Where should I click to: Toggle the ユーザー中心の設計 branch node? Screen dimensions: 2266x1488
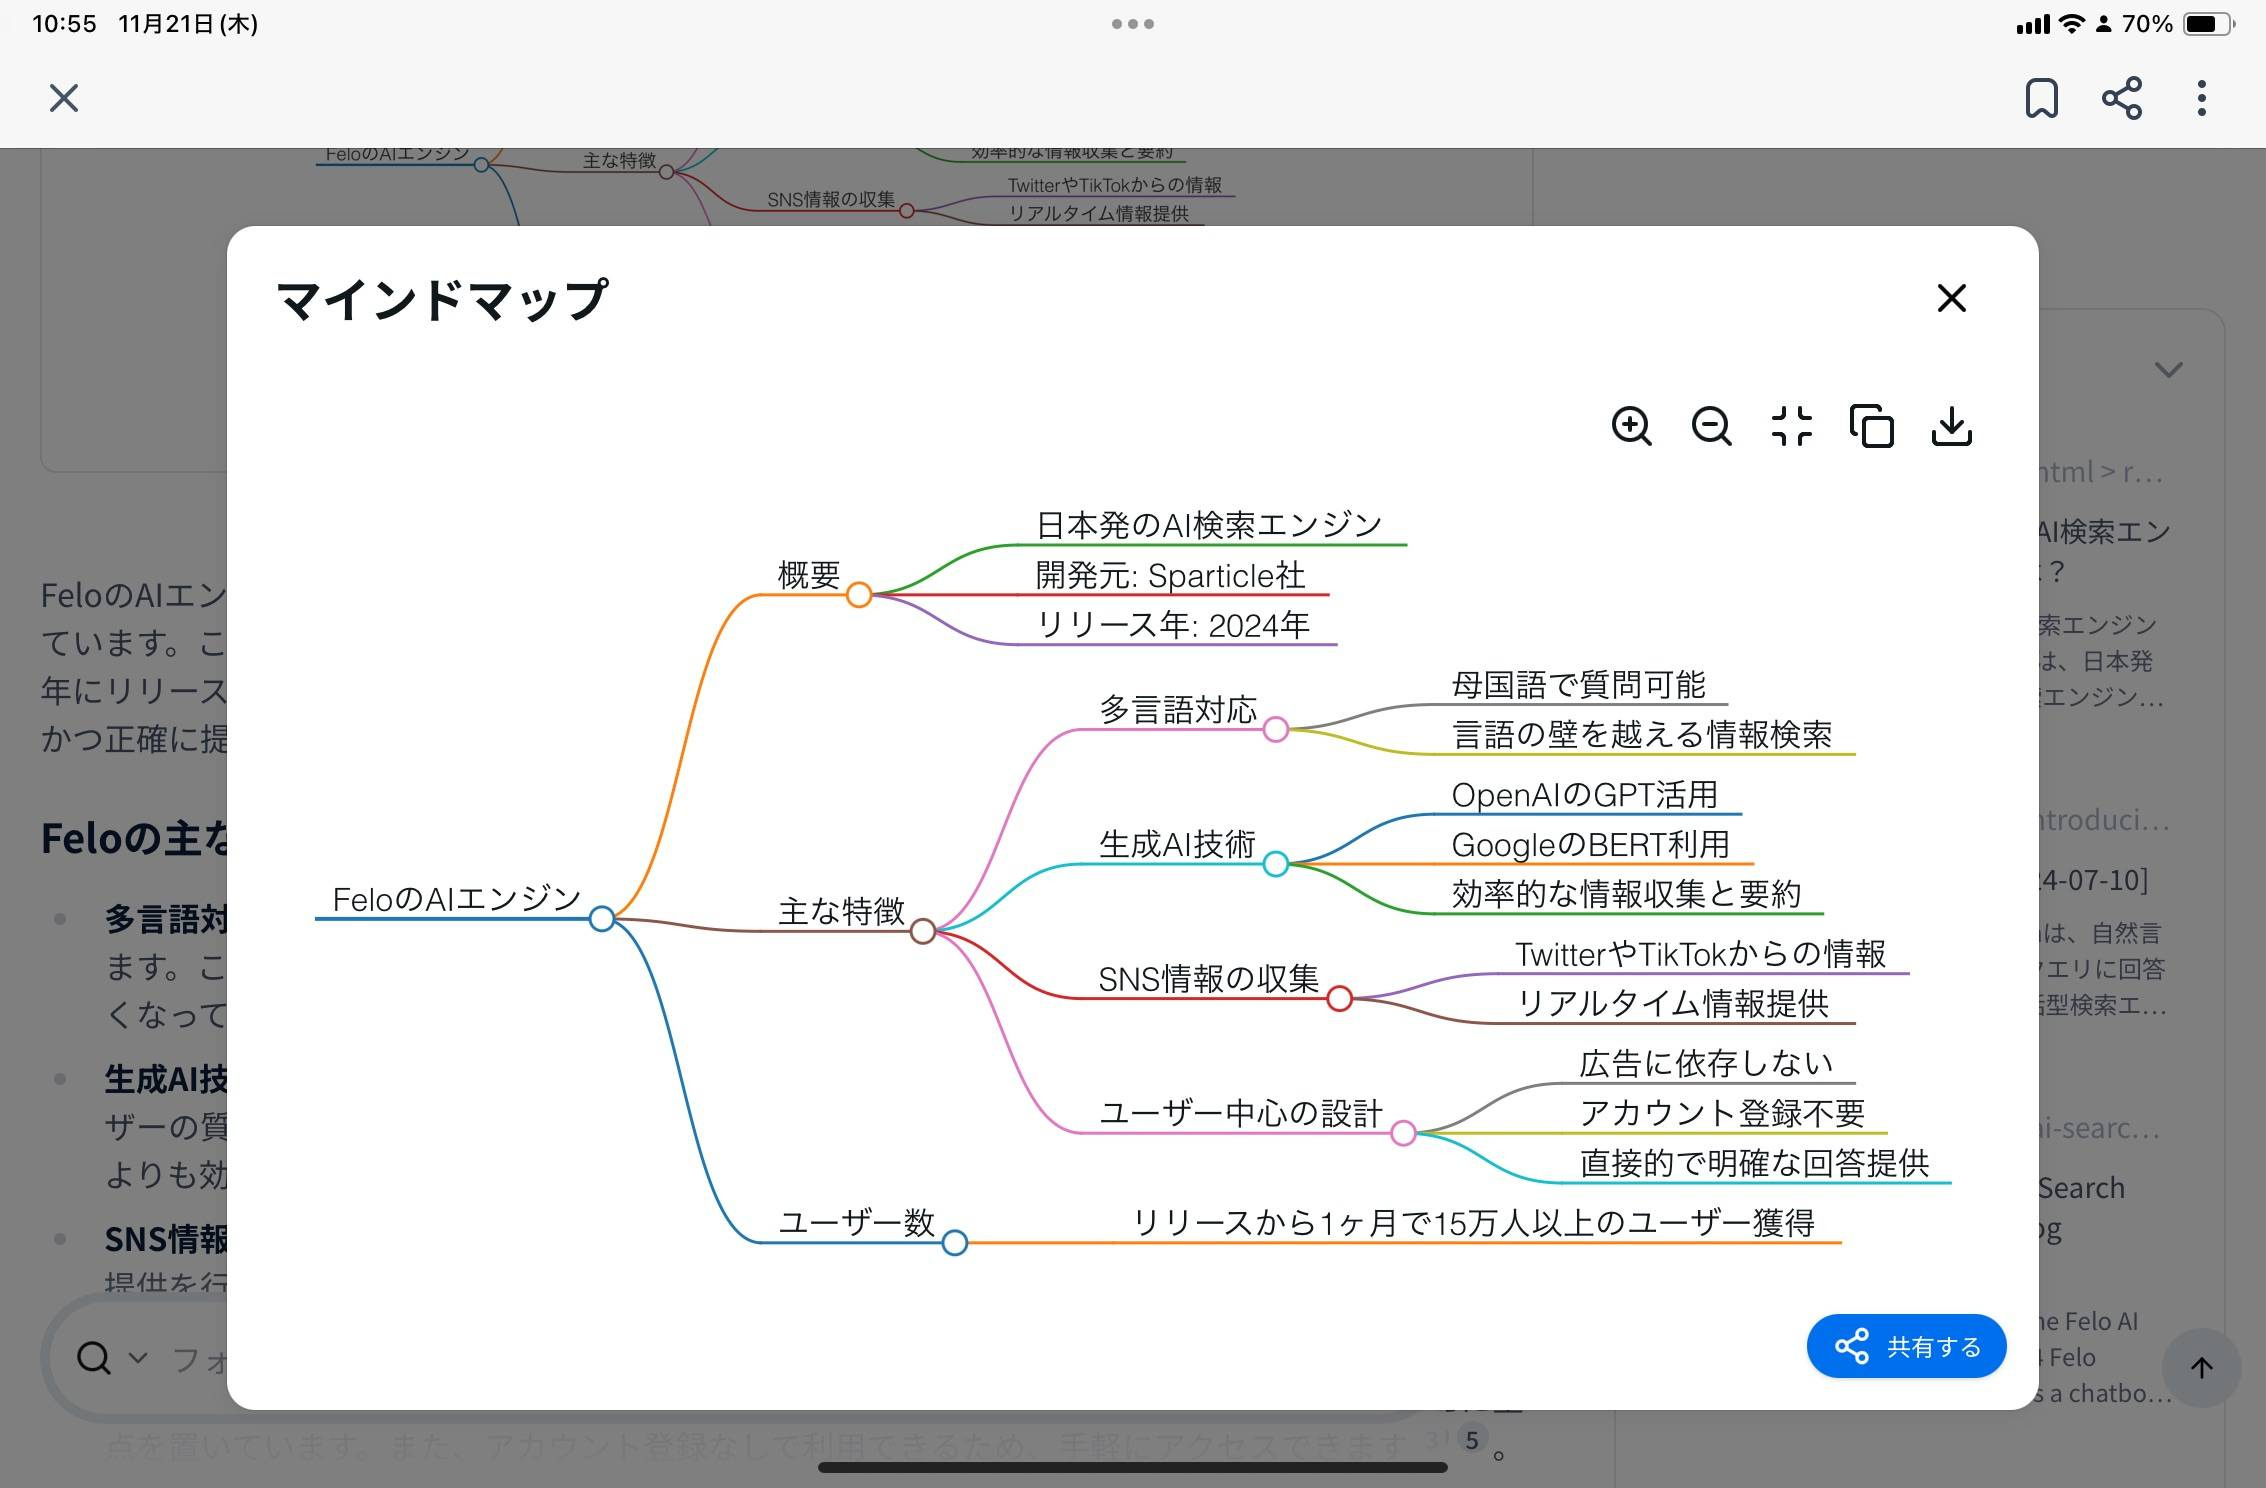[1403, 1133]
